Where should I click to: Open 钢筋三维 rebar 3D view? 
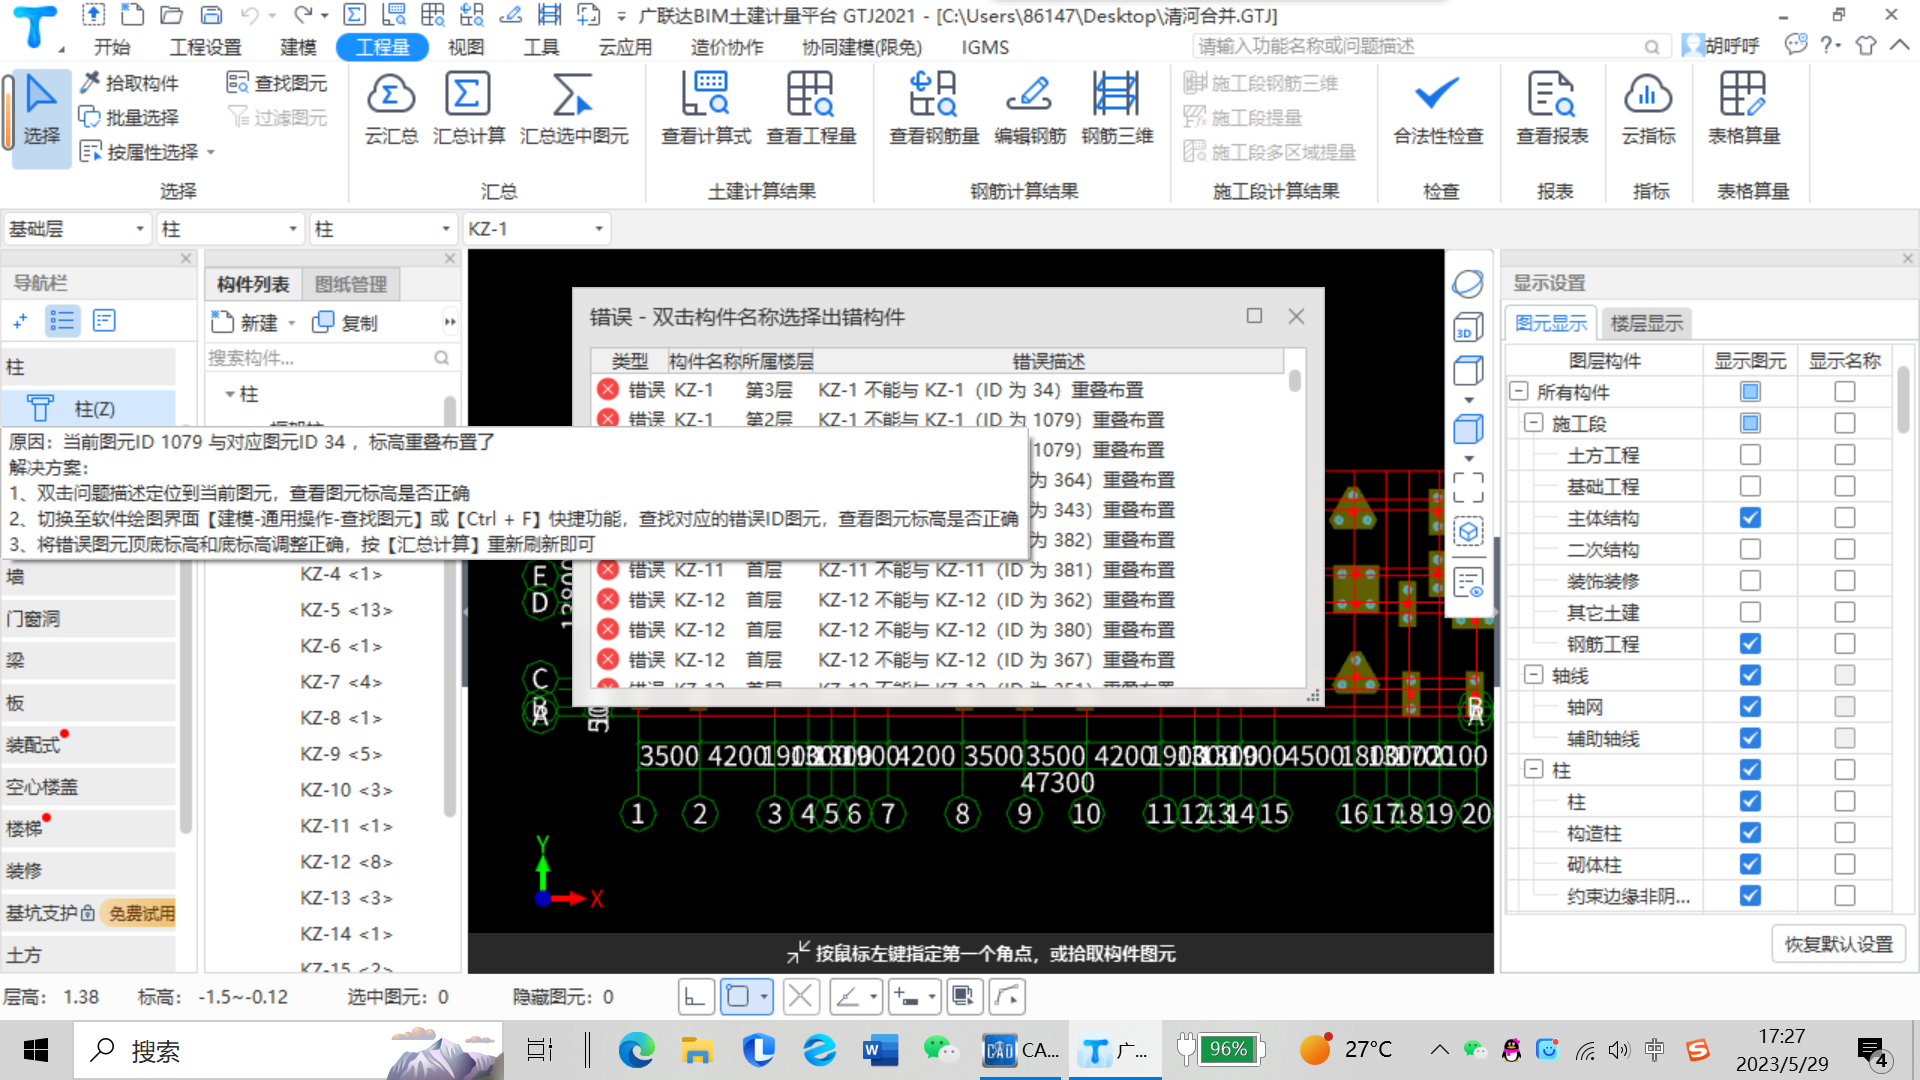1117,108
